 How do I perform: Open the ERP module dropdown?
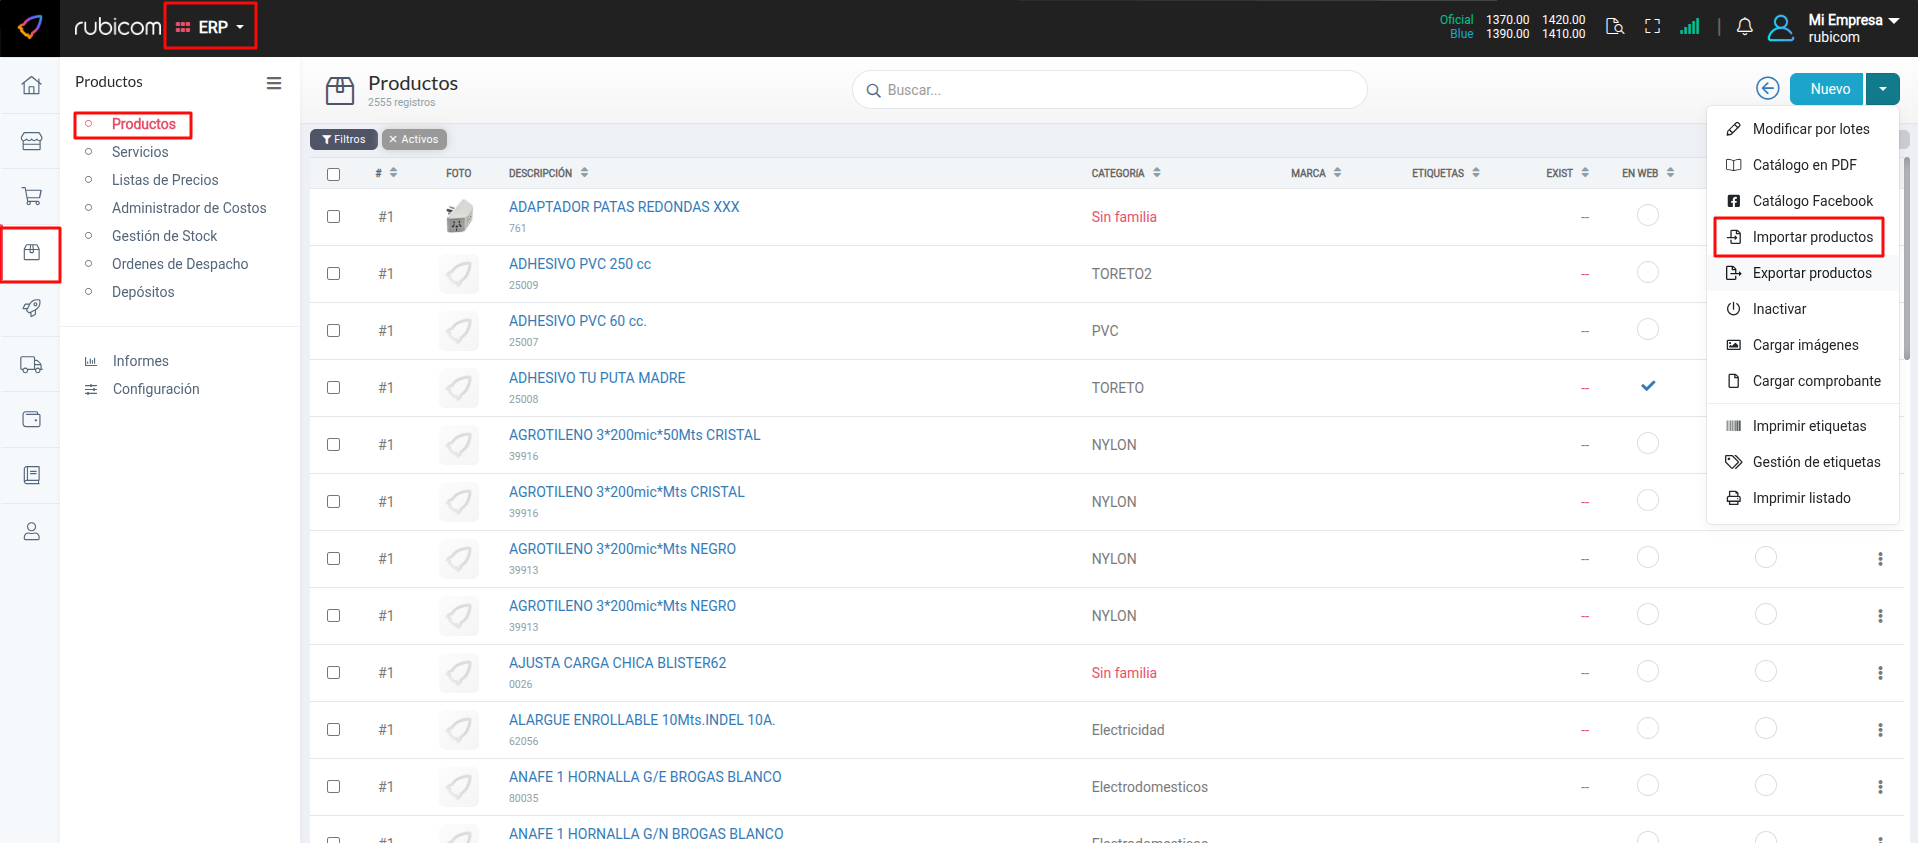211,27
